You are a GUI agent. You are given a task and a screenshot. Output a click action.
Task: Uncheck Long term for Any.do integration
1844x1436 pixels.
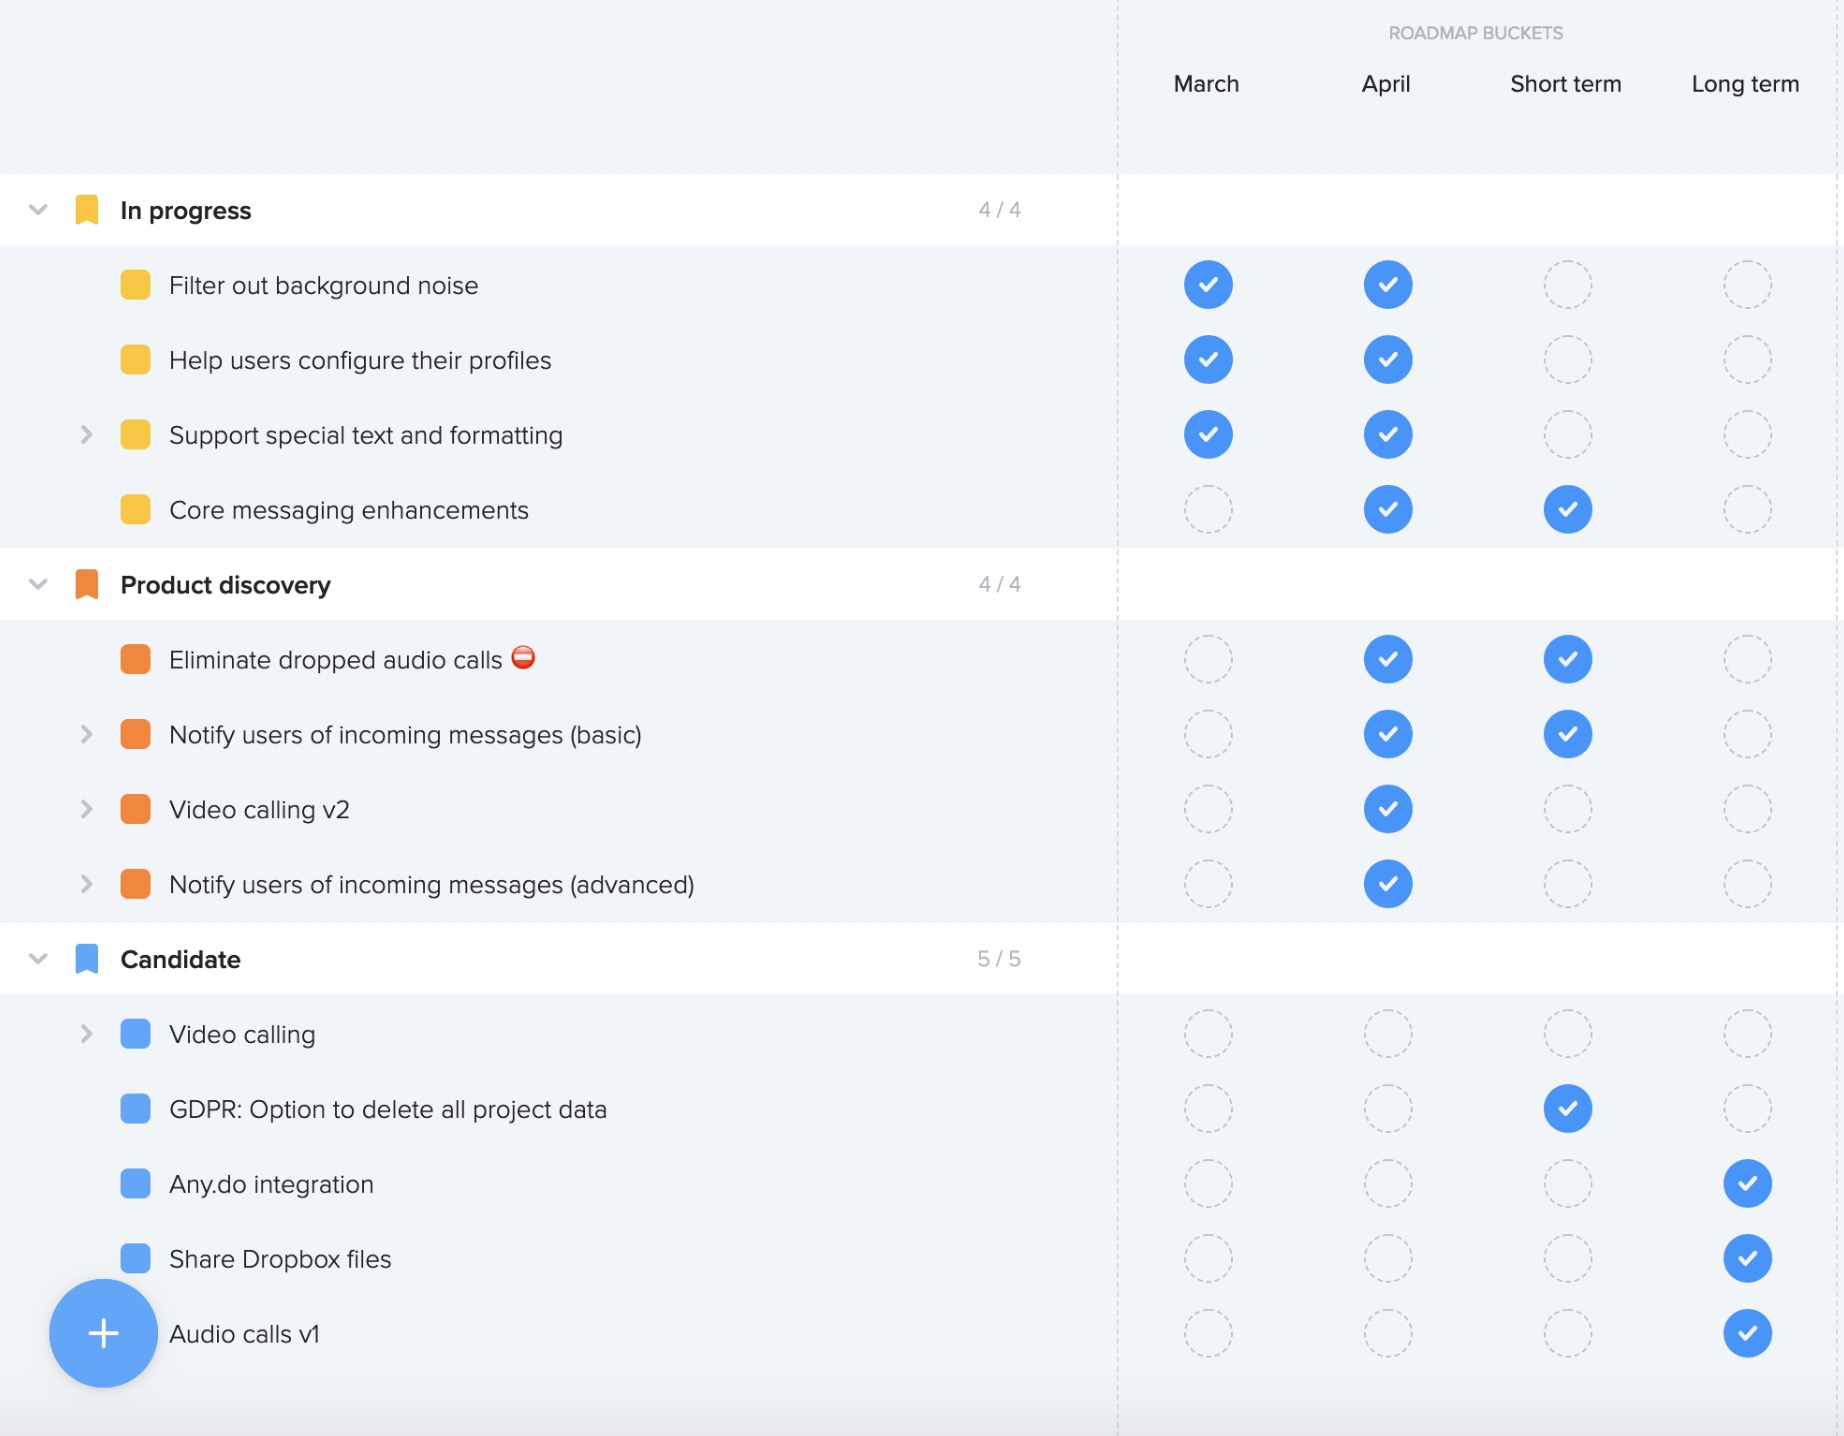pyautogui.click(x=1748, y=1184)
